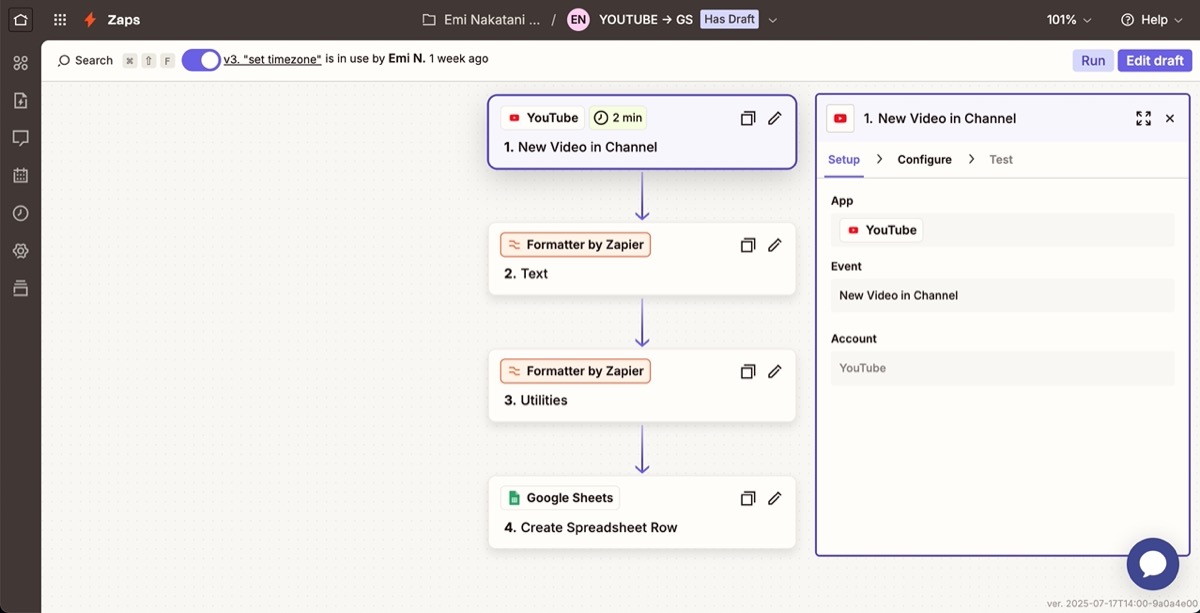Click the YouTube app badge in step 1
The height and width of the screenshot is (613, 1200).
543,118
